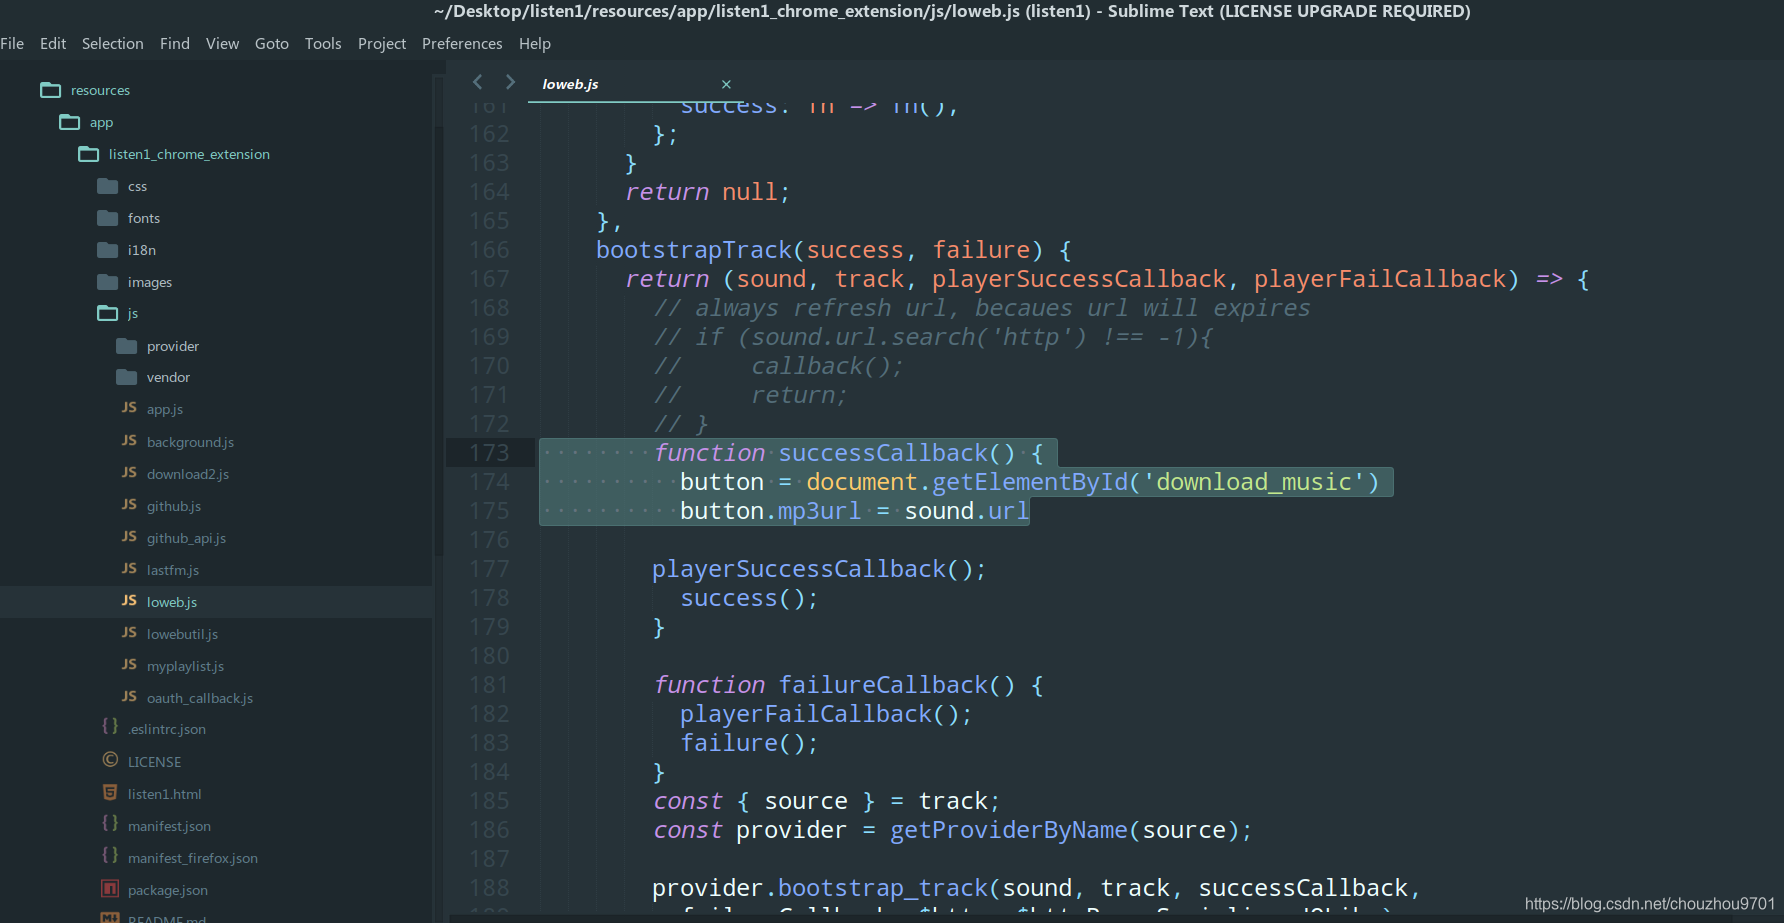Go forward with the right arrow

510,82
